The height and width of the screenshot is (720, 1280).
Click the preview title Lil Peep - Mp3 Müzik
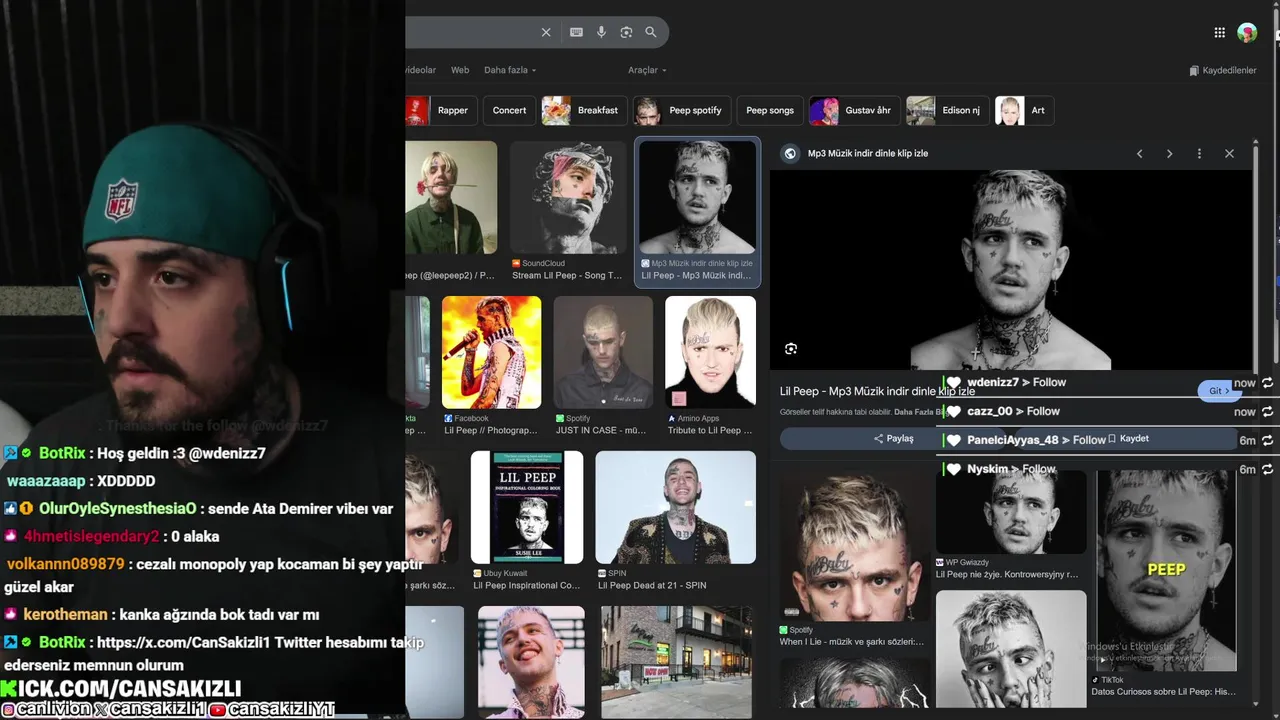(x=877, y=391)
